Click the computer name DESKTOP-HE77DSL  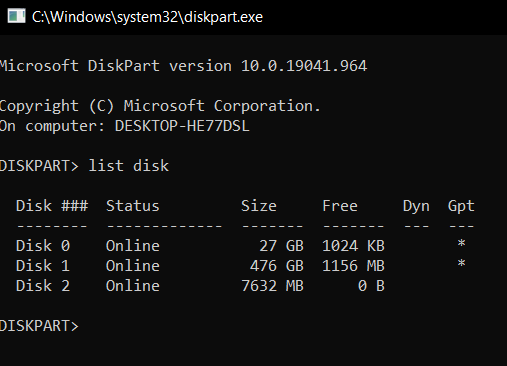(182, 126)
